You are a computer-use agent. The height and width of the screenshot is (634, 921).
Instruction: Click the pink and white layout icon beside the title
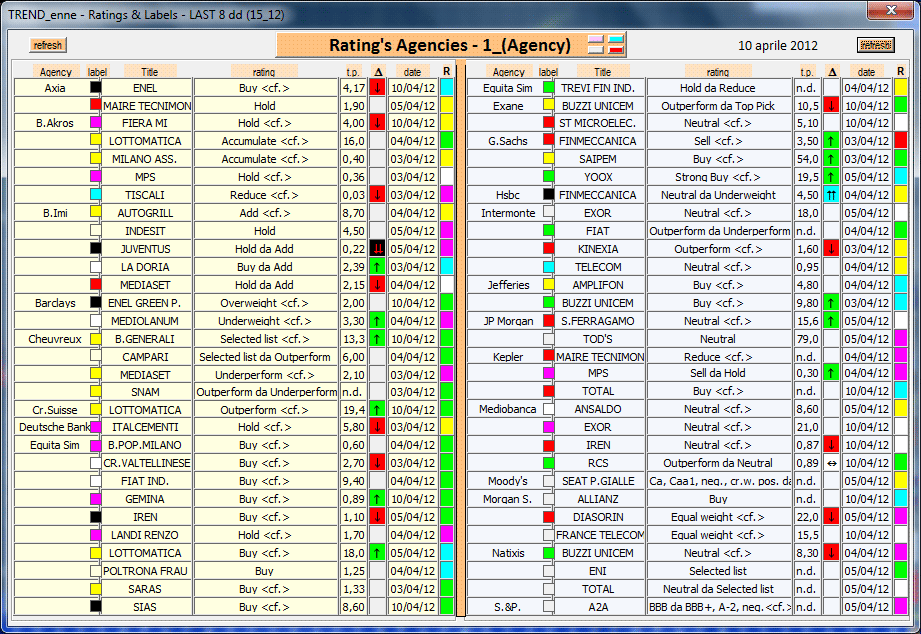pyautogui.click(x=596, y=45)
